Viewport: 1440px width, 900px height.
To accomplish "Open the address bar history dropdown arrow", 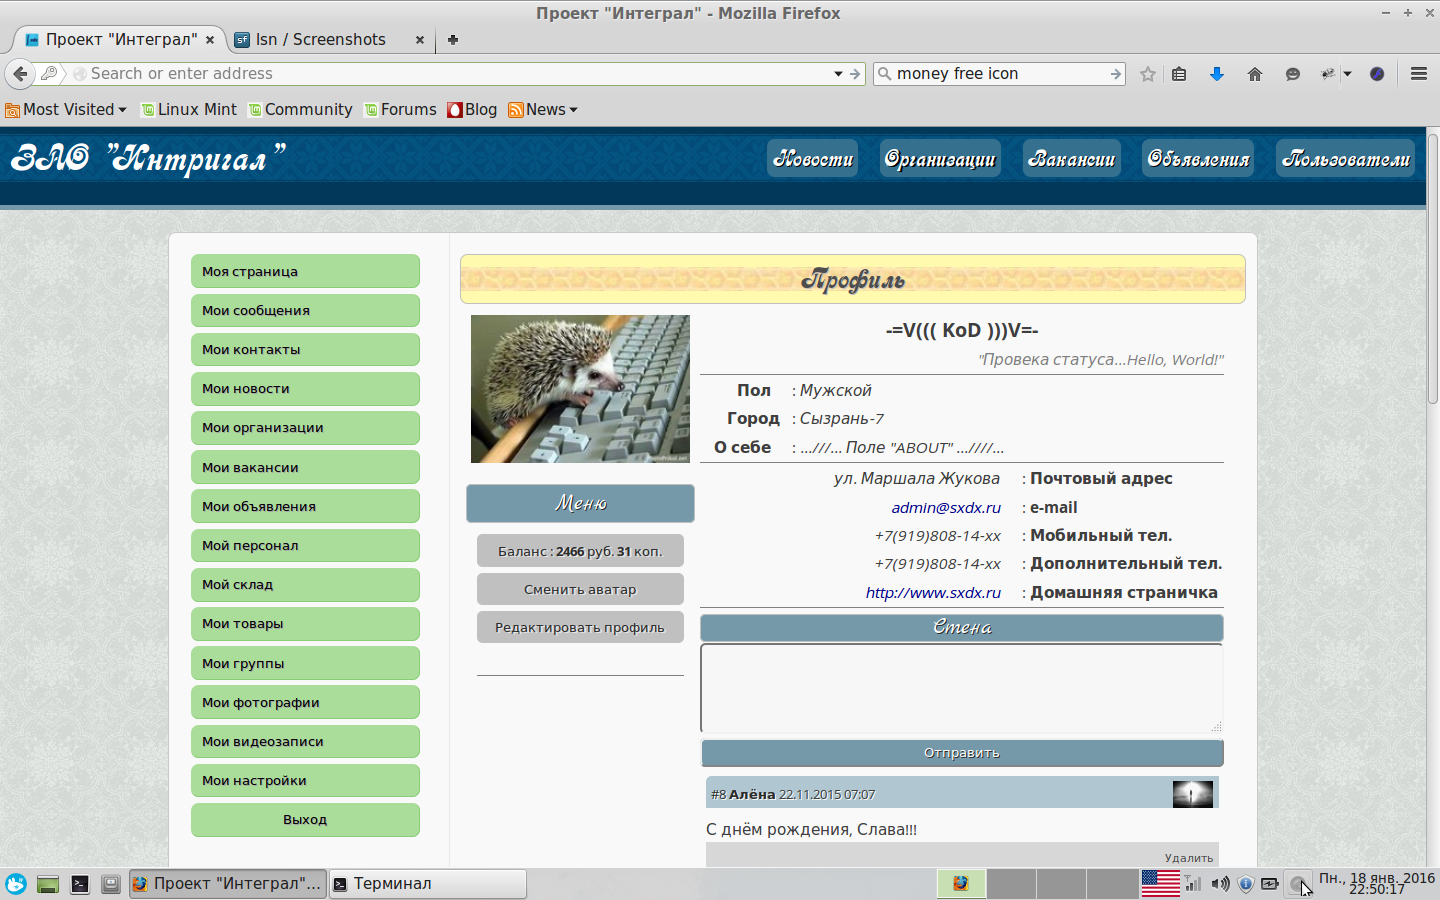I will pos(838,73).
